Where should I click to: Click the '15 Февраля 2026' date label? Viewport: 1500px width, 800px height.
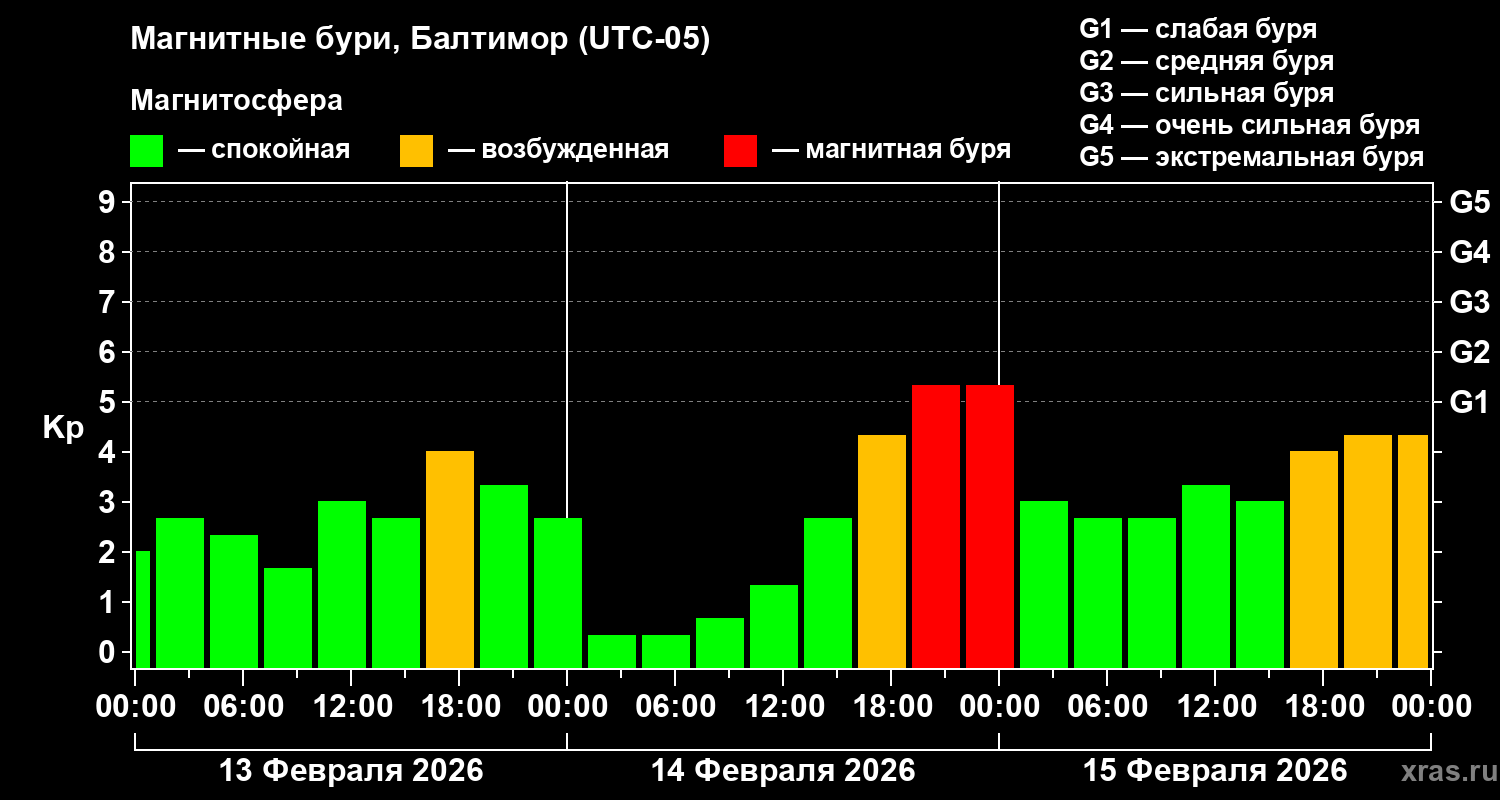(1215, 771)
